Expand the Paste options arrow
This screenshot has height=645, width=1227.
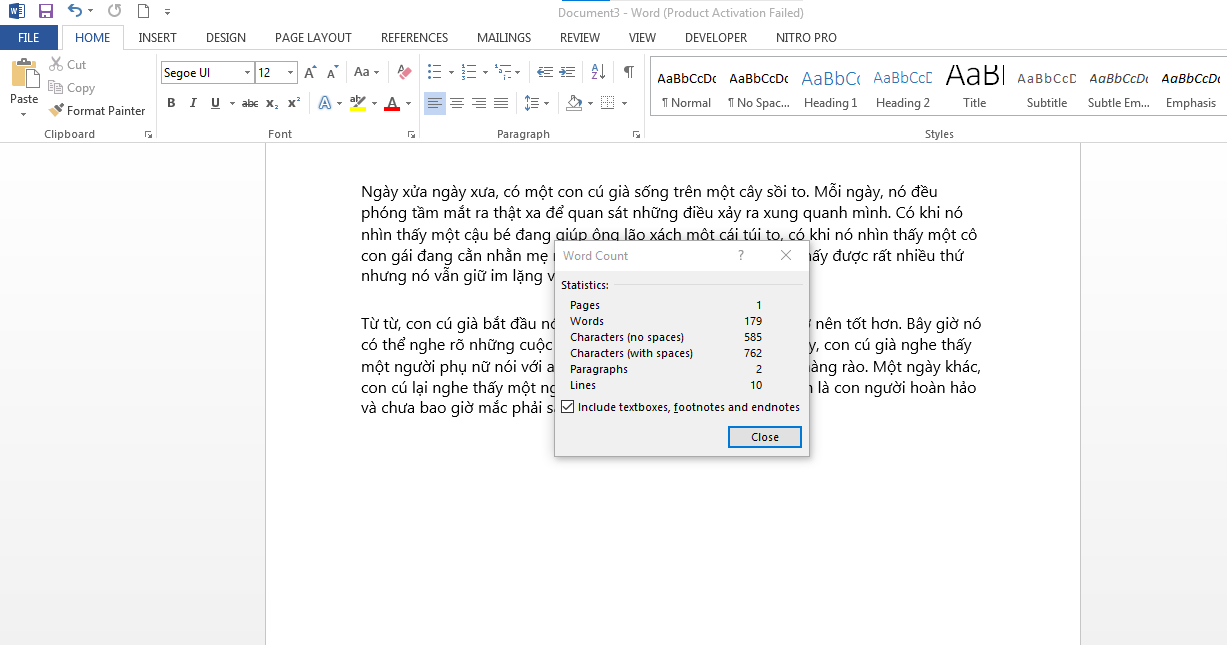coord(24,114)
